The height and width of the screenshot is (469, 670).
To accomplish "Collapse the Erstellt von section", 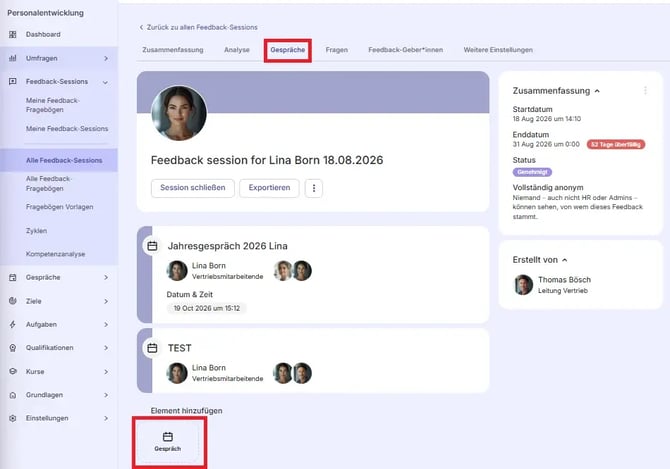I will click(564, 260).
